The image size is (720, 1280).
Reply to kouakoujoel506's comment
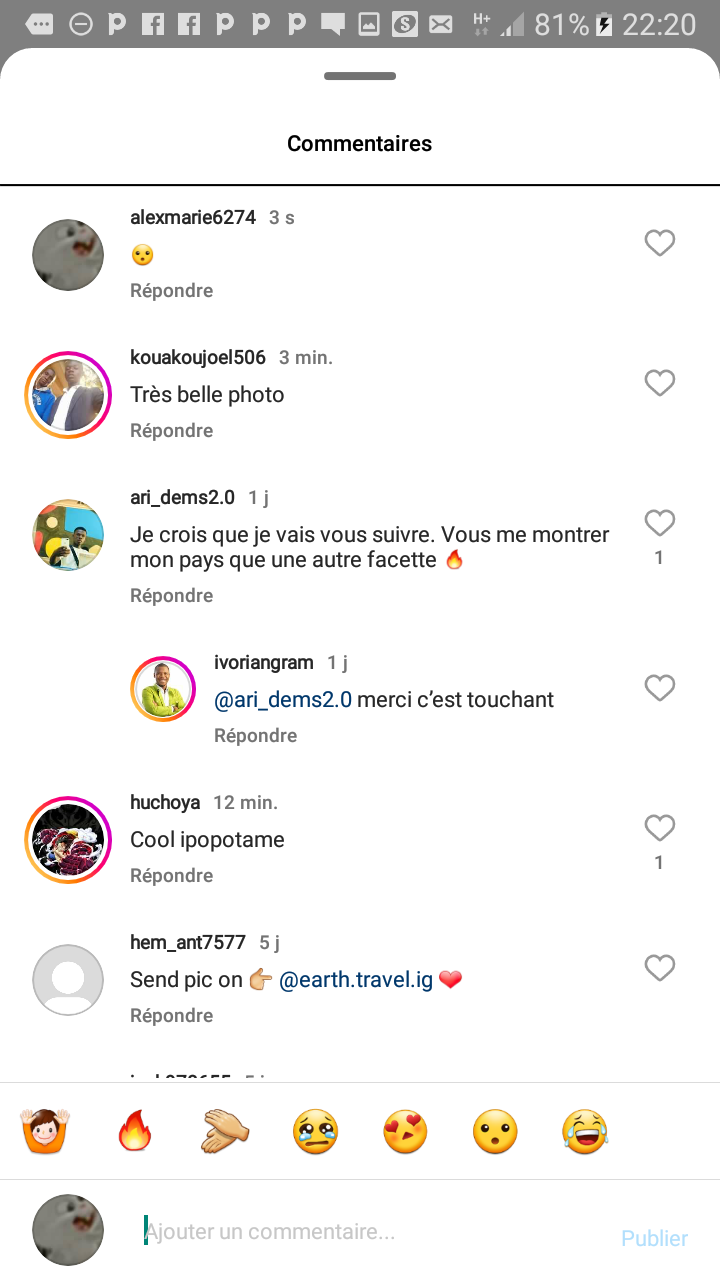(171, 430)
